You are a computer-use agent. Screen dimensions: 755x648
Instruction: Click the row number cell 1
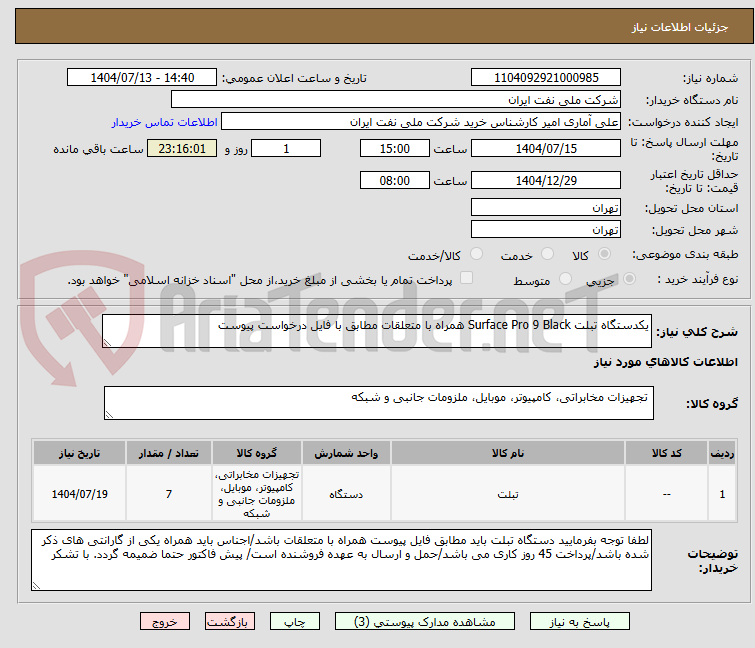(722, 493)
